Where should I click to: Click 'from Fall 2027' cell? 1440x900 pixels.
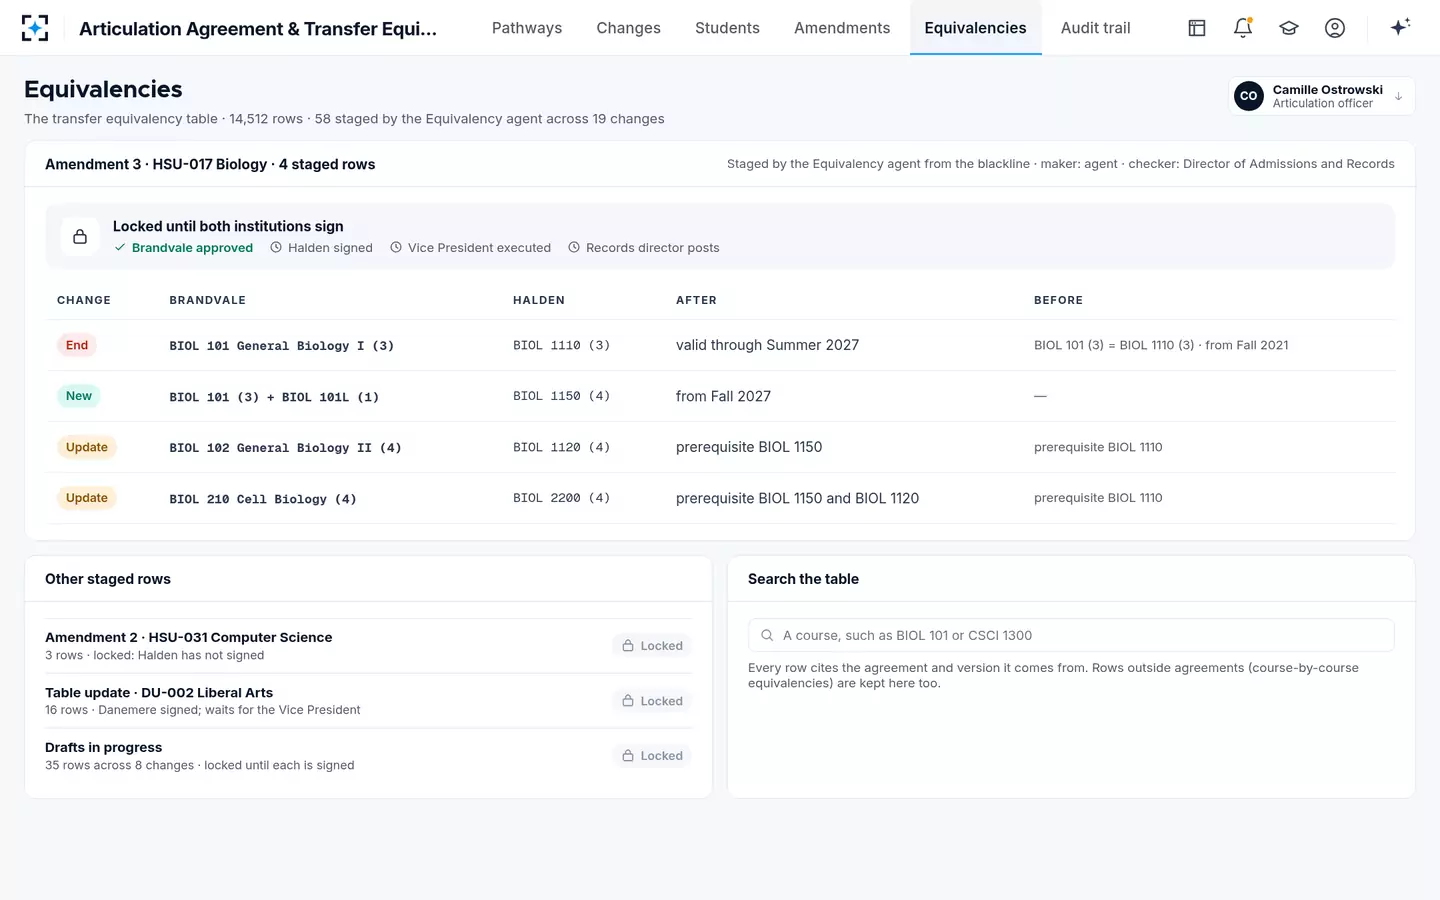click(x=723, y=396)
